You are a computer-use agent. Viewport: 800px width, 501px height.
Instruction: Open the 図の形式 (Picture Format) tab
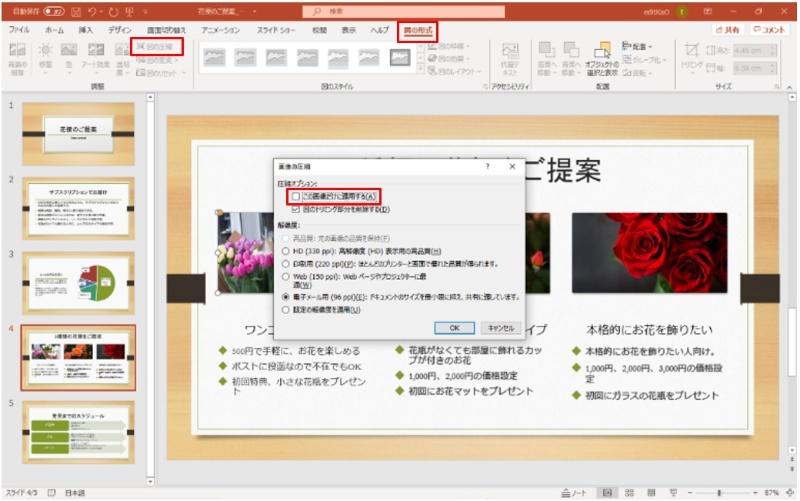(x=418, y=31)
